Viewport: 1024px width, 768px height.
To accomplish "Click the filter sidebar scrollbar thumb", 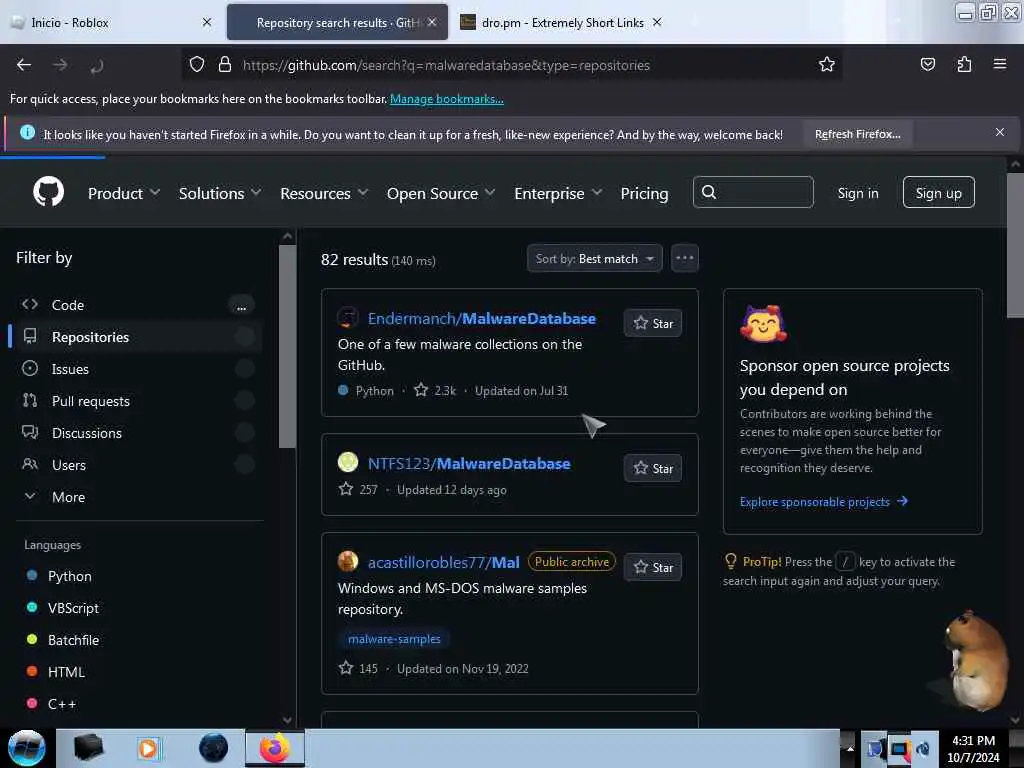I will (x=287, y=346).
